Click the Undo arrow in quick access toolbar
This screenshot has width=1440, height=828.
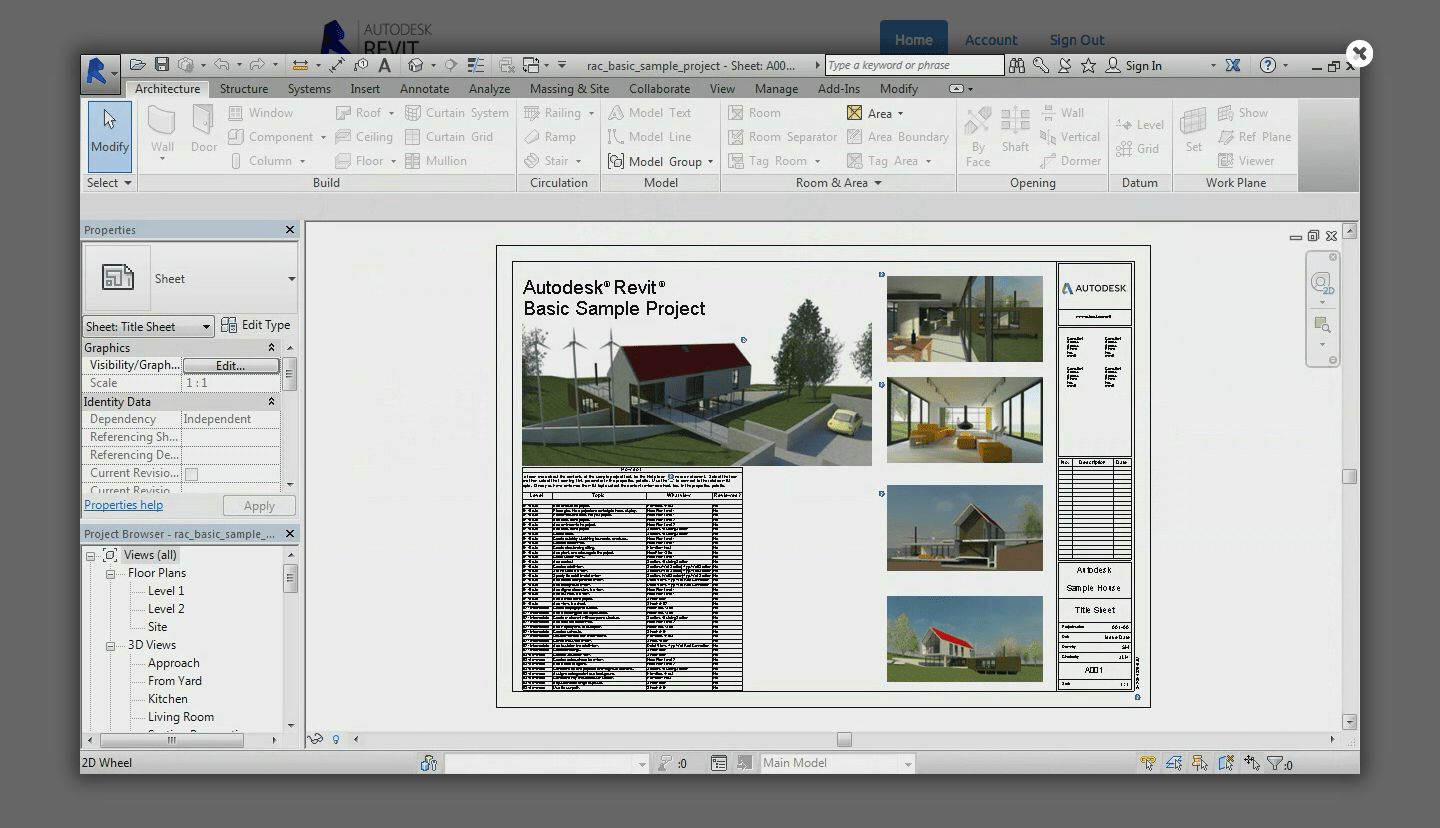221,65
